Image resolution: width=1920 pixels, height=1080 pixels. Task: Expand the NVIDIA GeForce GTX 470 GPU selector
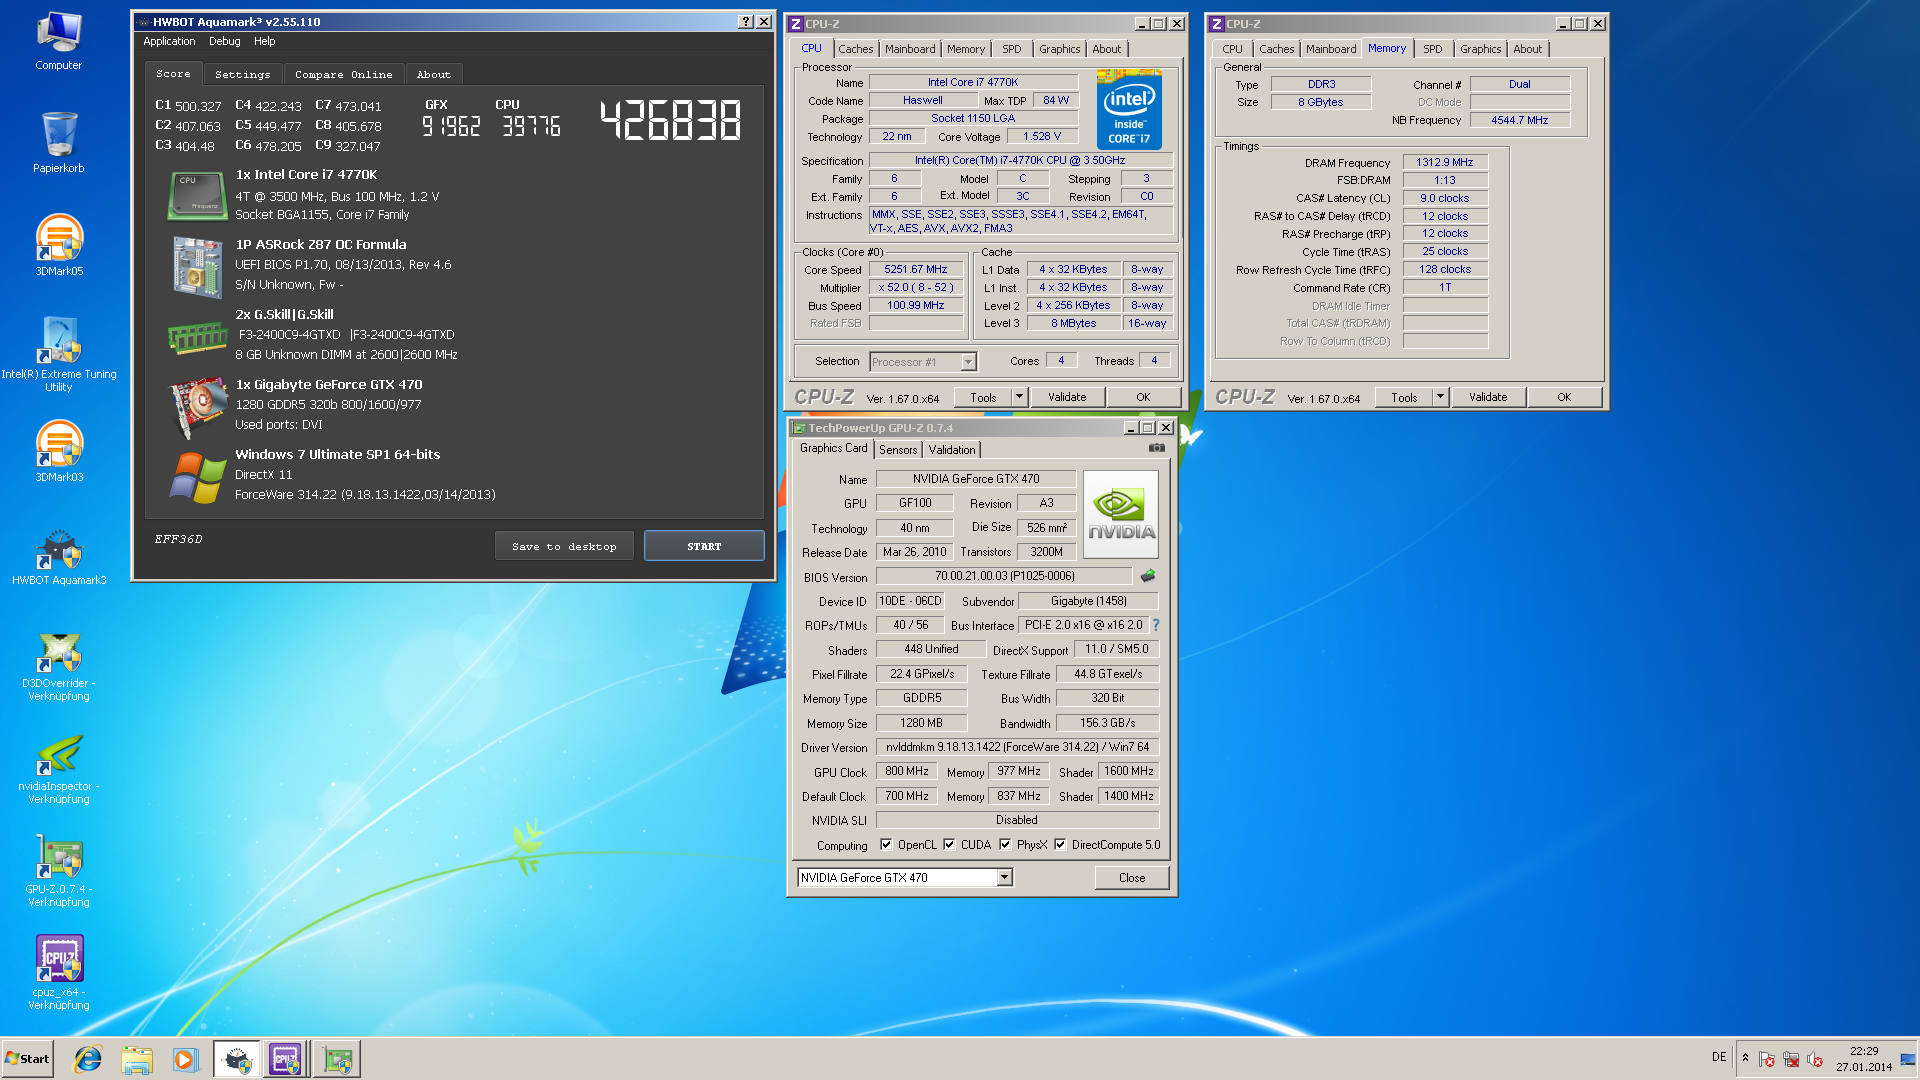(x=1005, y=877)
